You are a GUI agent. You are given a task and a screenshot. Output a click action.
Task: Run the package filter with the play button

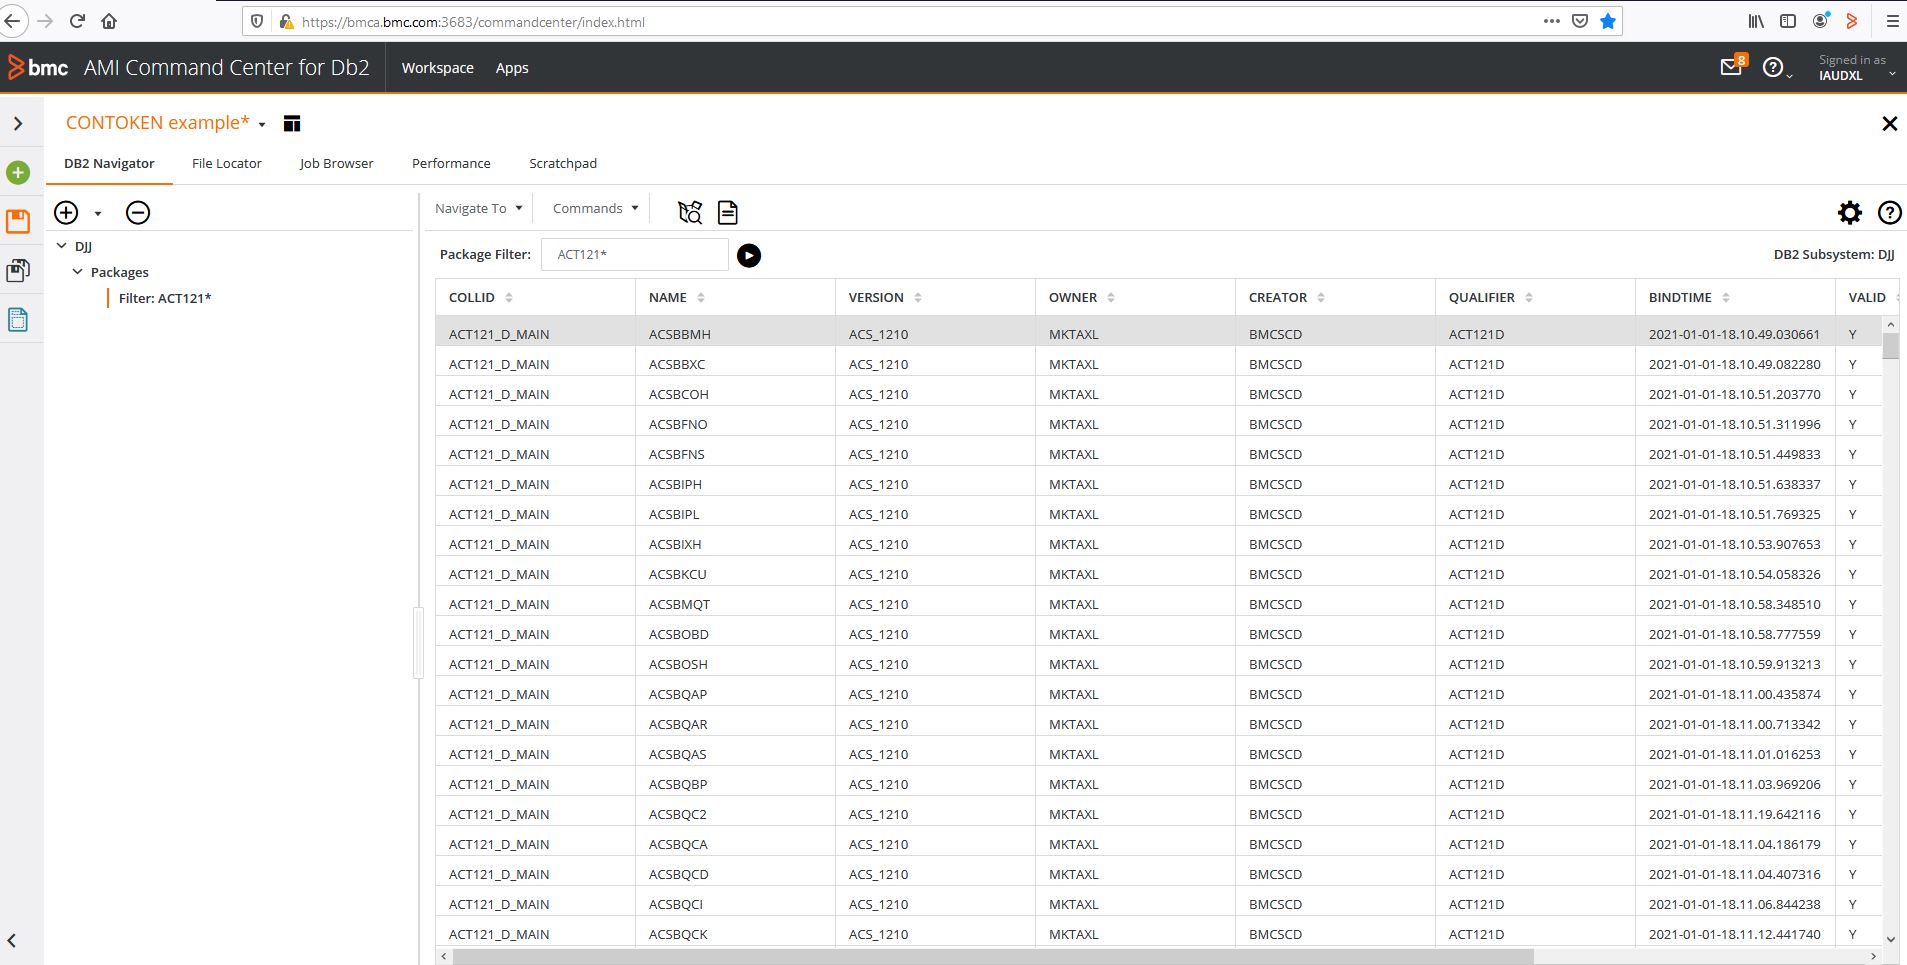(749, 255)
